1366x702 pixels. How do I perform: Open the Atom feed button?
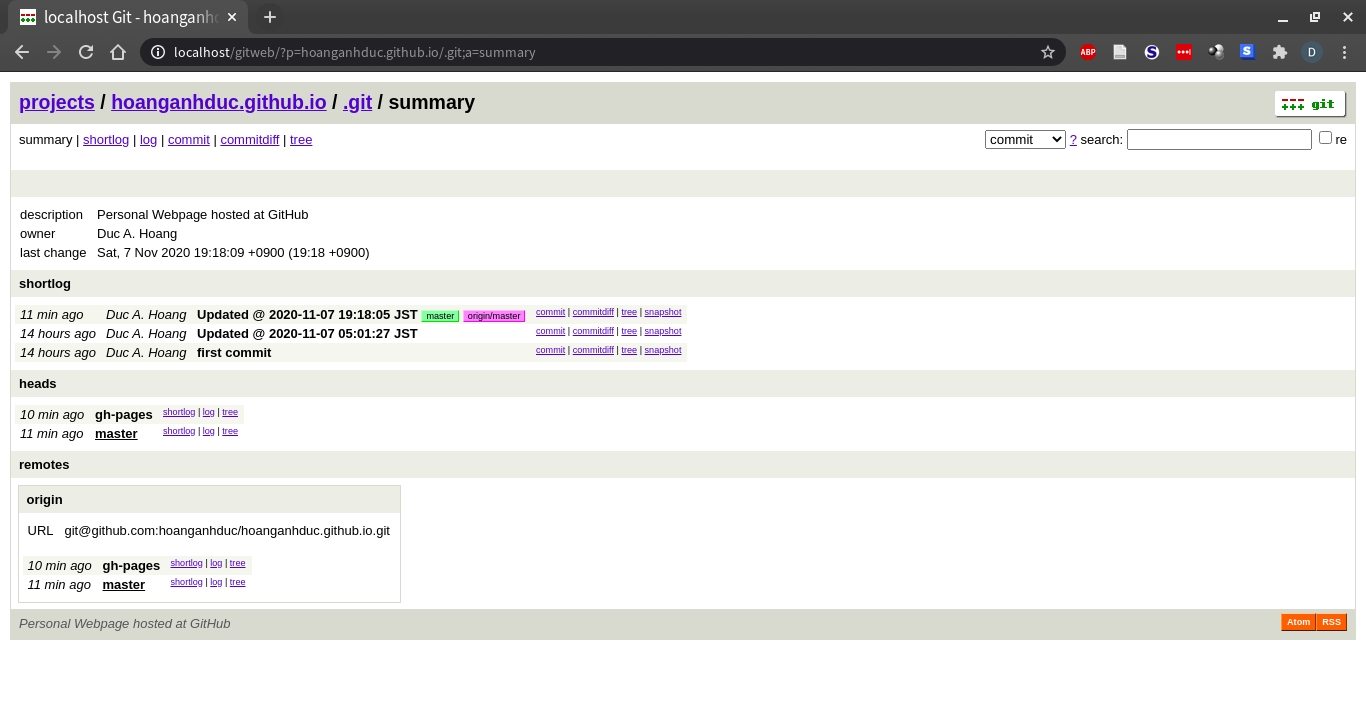pyautogui.click(x=1298, y=622)
